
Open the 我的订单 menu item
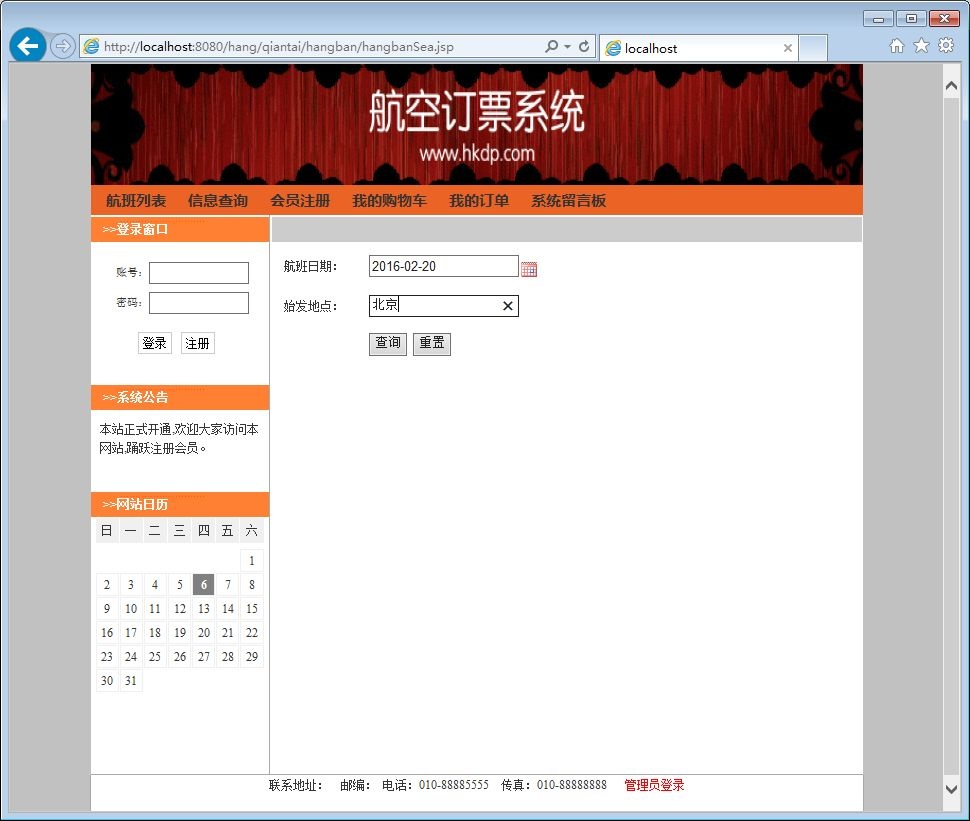479,200
